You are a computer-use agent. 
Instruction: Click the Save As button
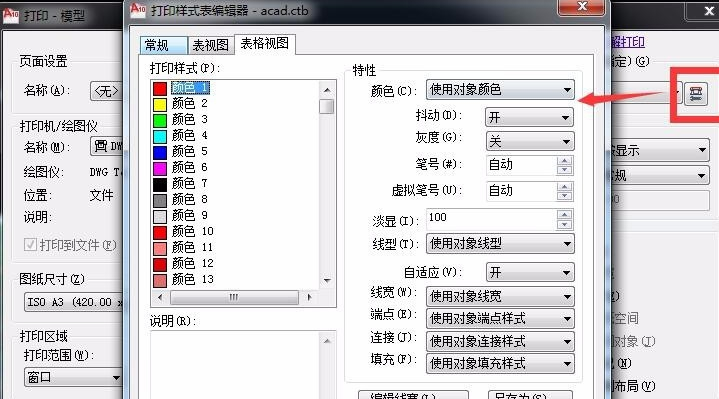(x=530, y=395)
